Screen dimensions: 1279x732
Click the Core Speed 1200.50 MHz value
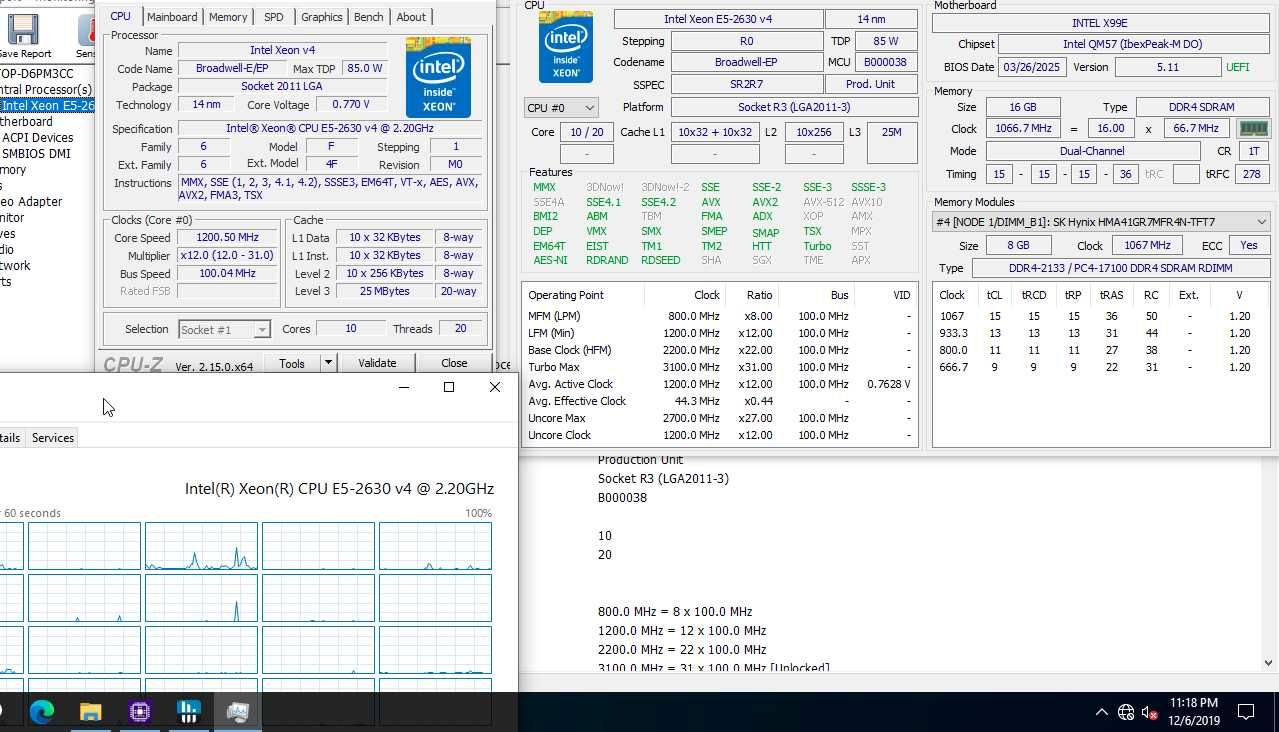227,238
